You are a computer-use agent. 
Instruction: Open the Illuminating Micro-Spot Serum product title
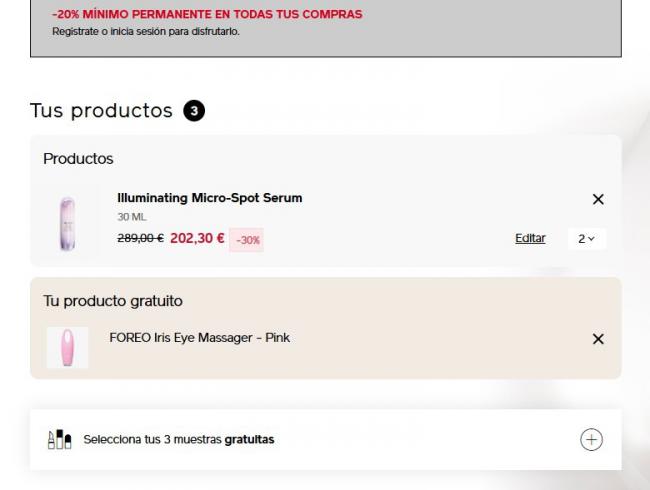209,198
